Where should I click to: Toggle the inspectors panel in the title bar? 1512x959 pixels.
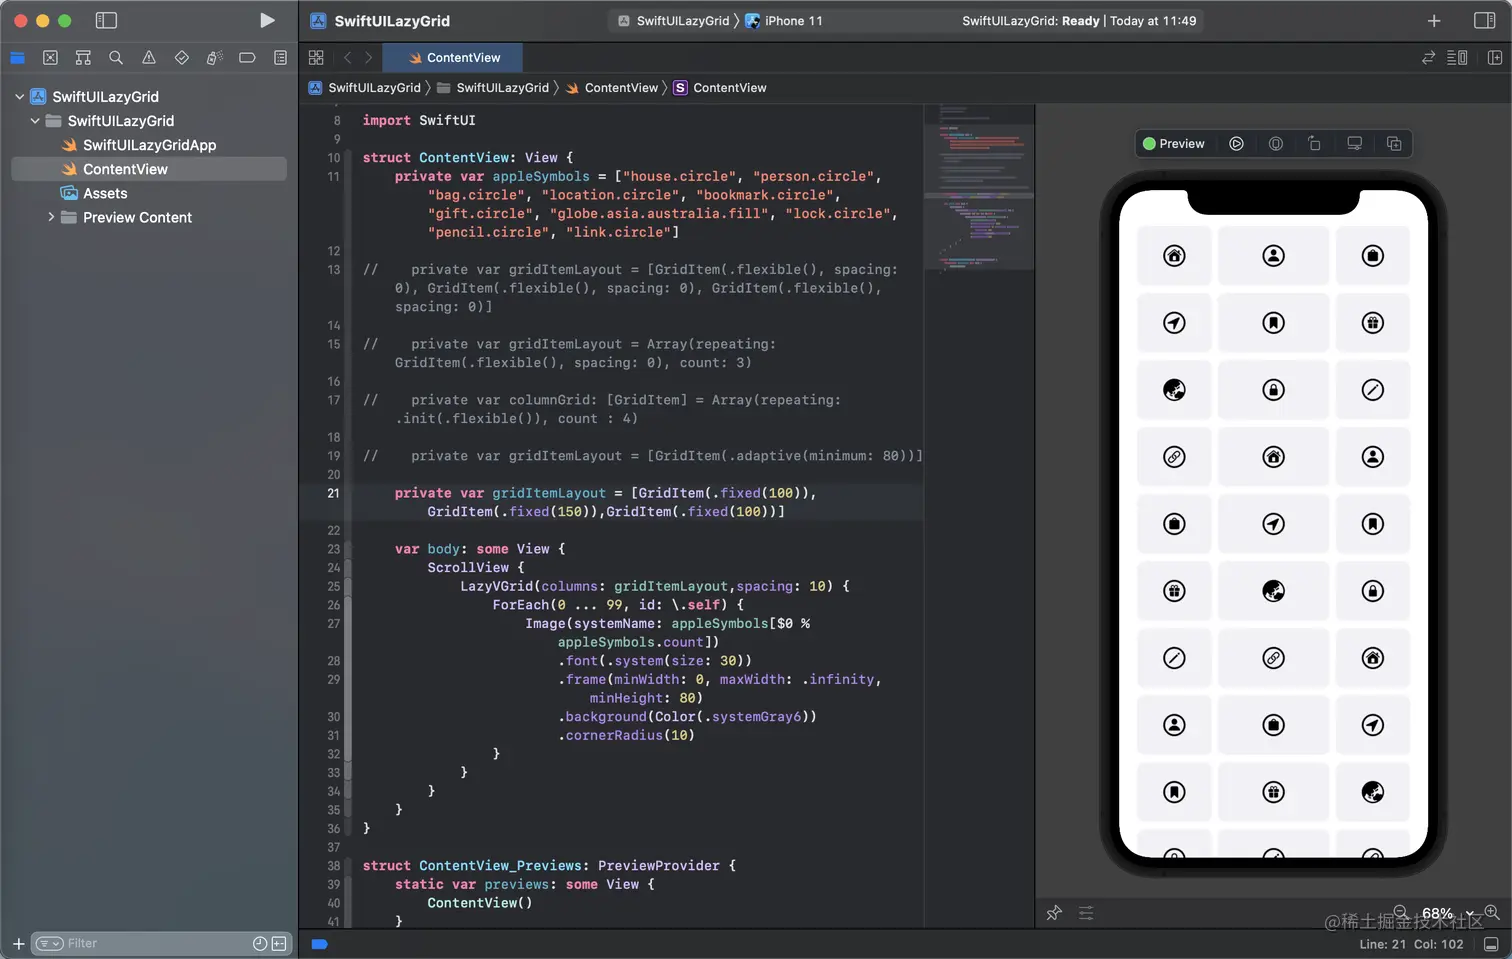(x=1485, y=20)
